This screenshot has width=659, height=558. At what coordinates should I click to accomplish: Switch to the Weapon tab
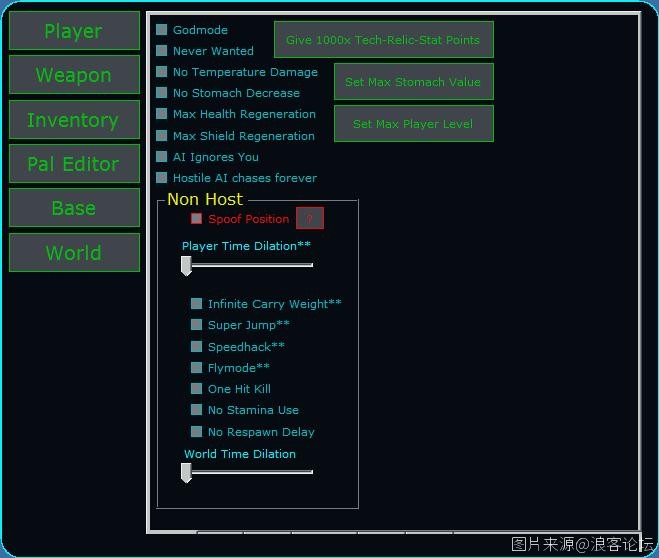pyautogui.click(x=74, y=75)
